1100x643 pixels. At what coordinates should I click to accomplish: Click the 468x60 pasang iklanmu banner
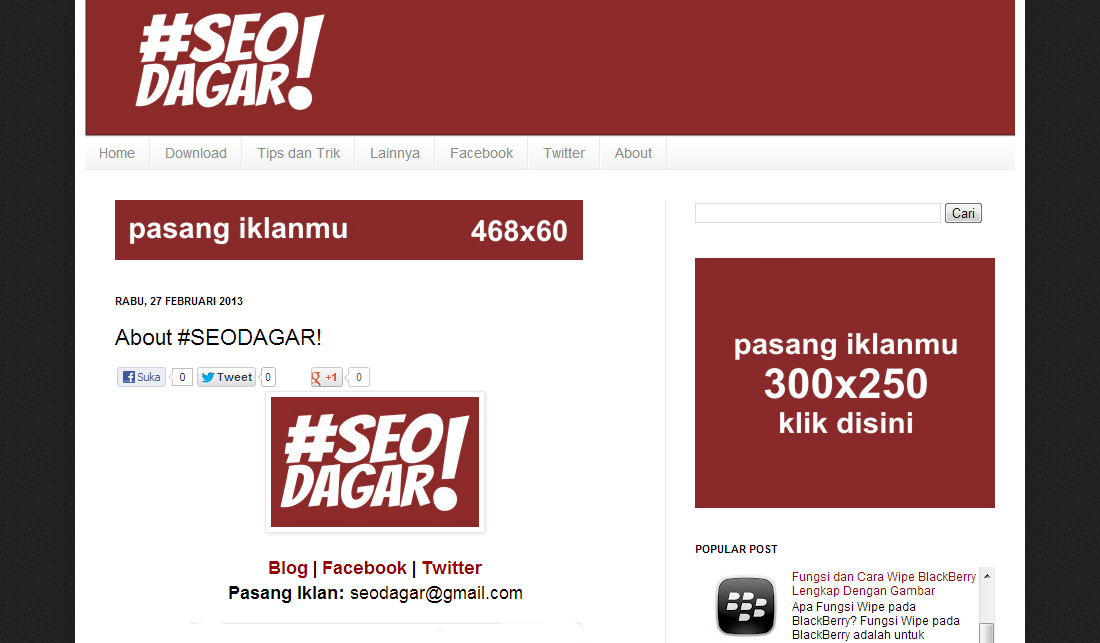coord(349,230)
